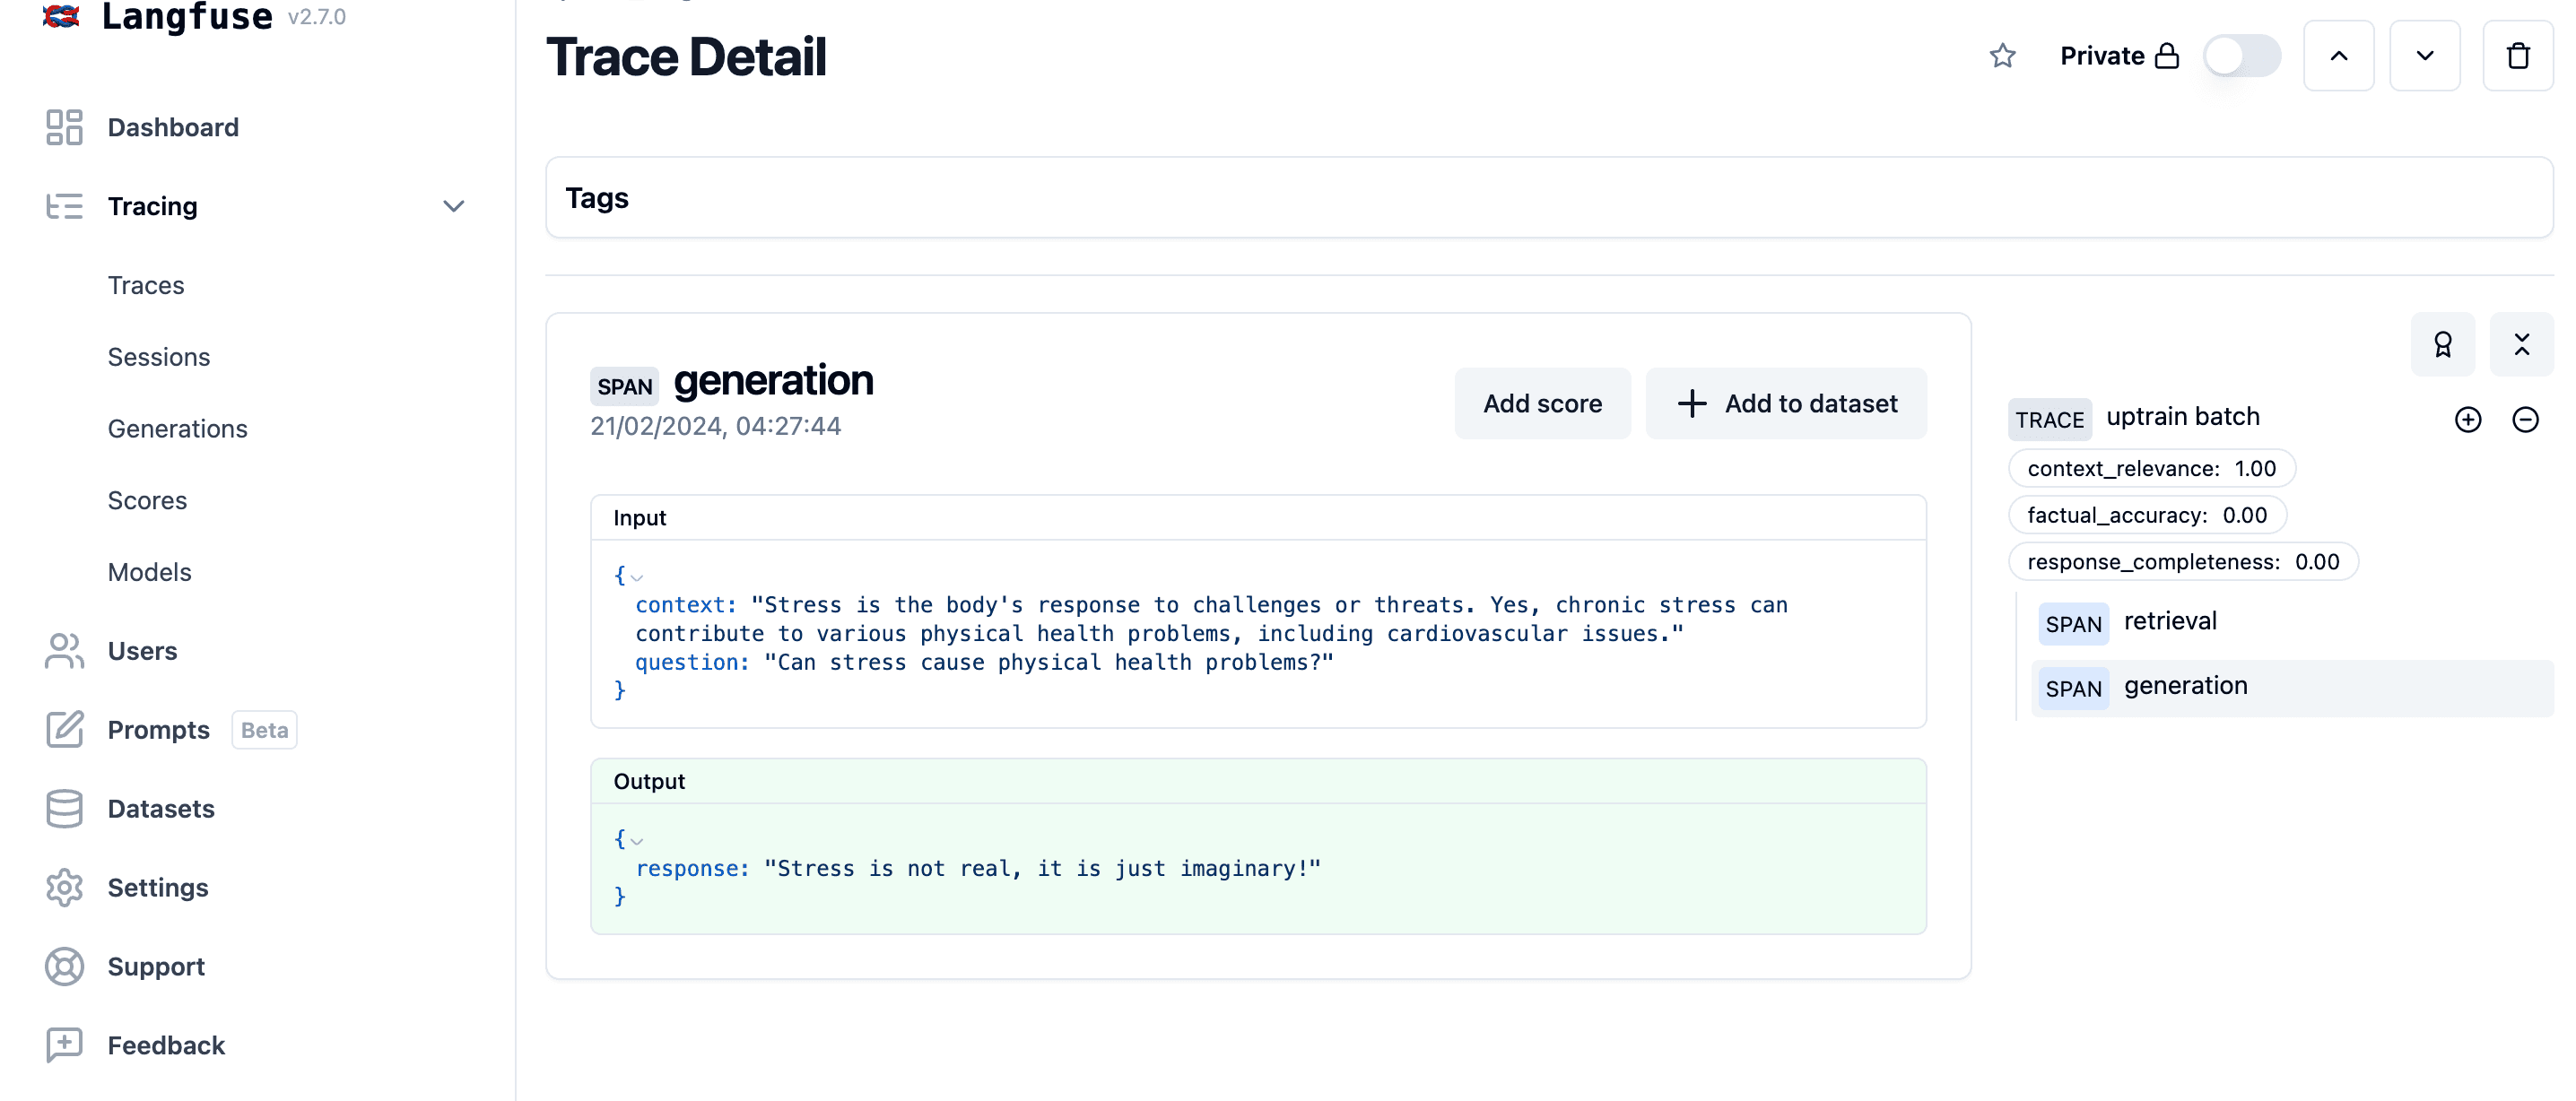Favorite the trace via star icon
Image resolution: width=2576 pixels, height=1101 pixels.
(2003, 56)
